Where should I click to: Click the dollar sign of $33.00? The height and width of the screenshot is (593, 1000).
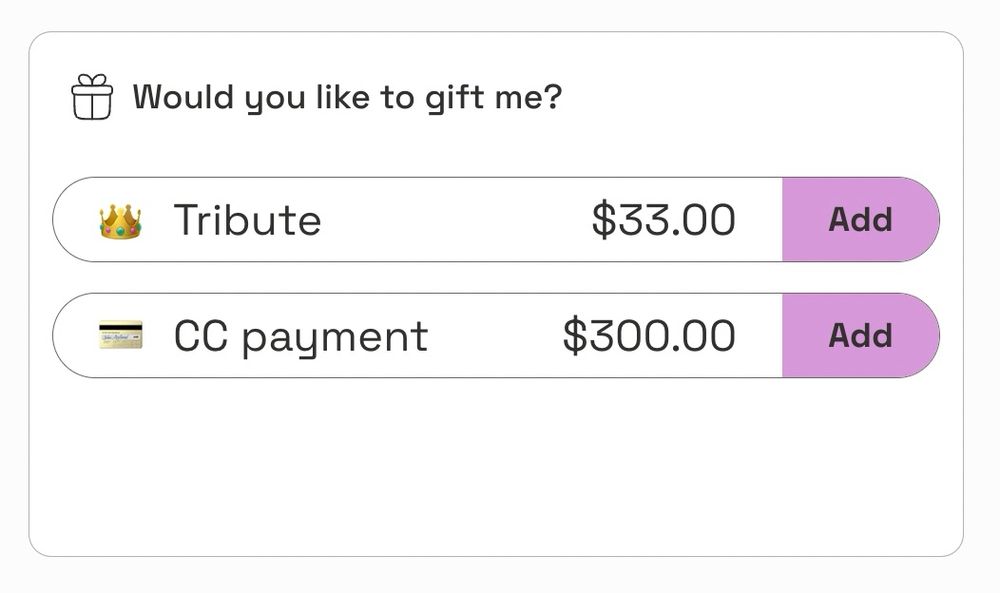click(x=603, y=220)
